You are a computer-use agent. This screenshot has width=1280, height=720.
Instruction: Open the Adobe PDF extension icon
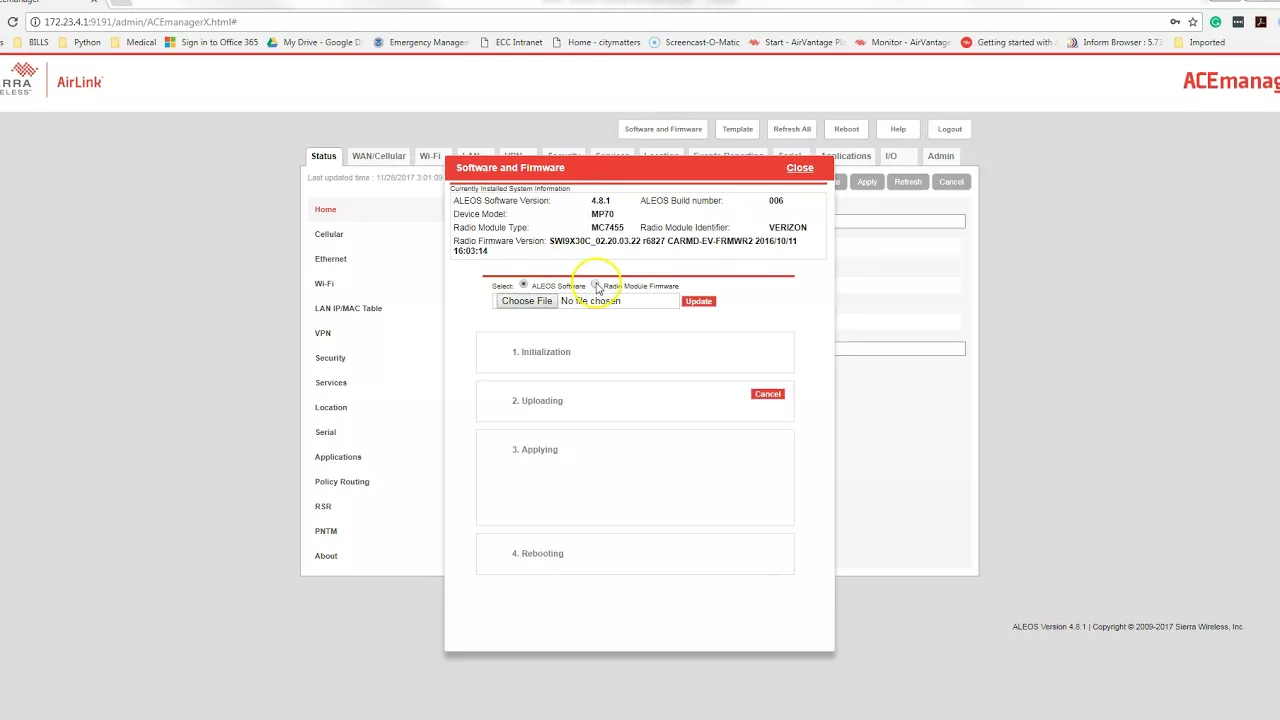click(x=1260, y=22)
